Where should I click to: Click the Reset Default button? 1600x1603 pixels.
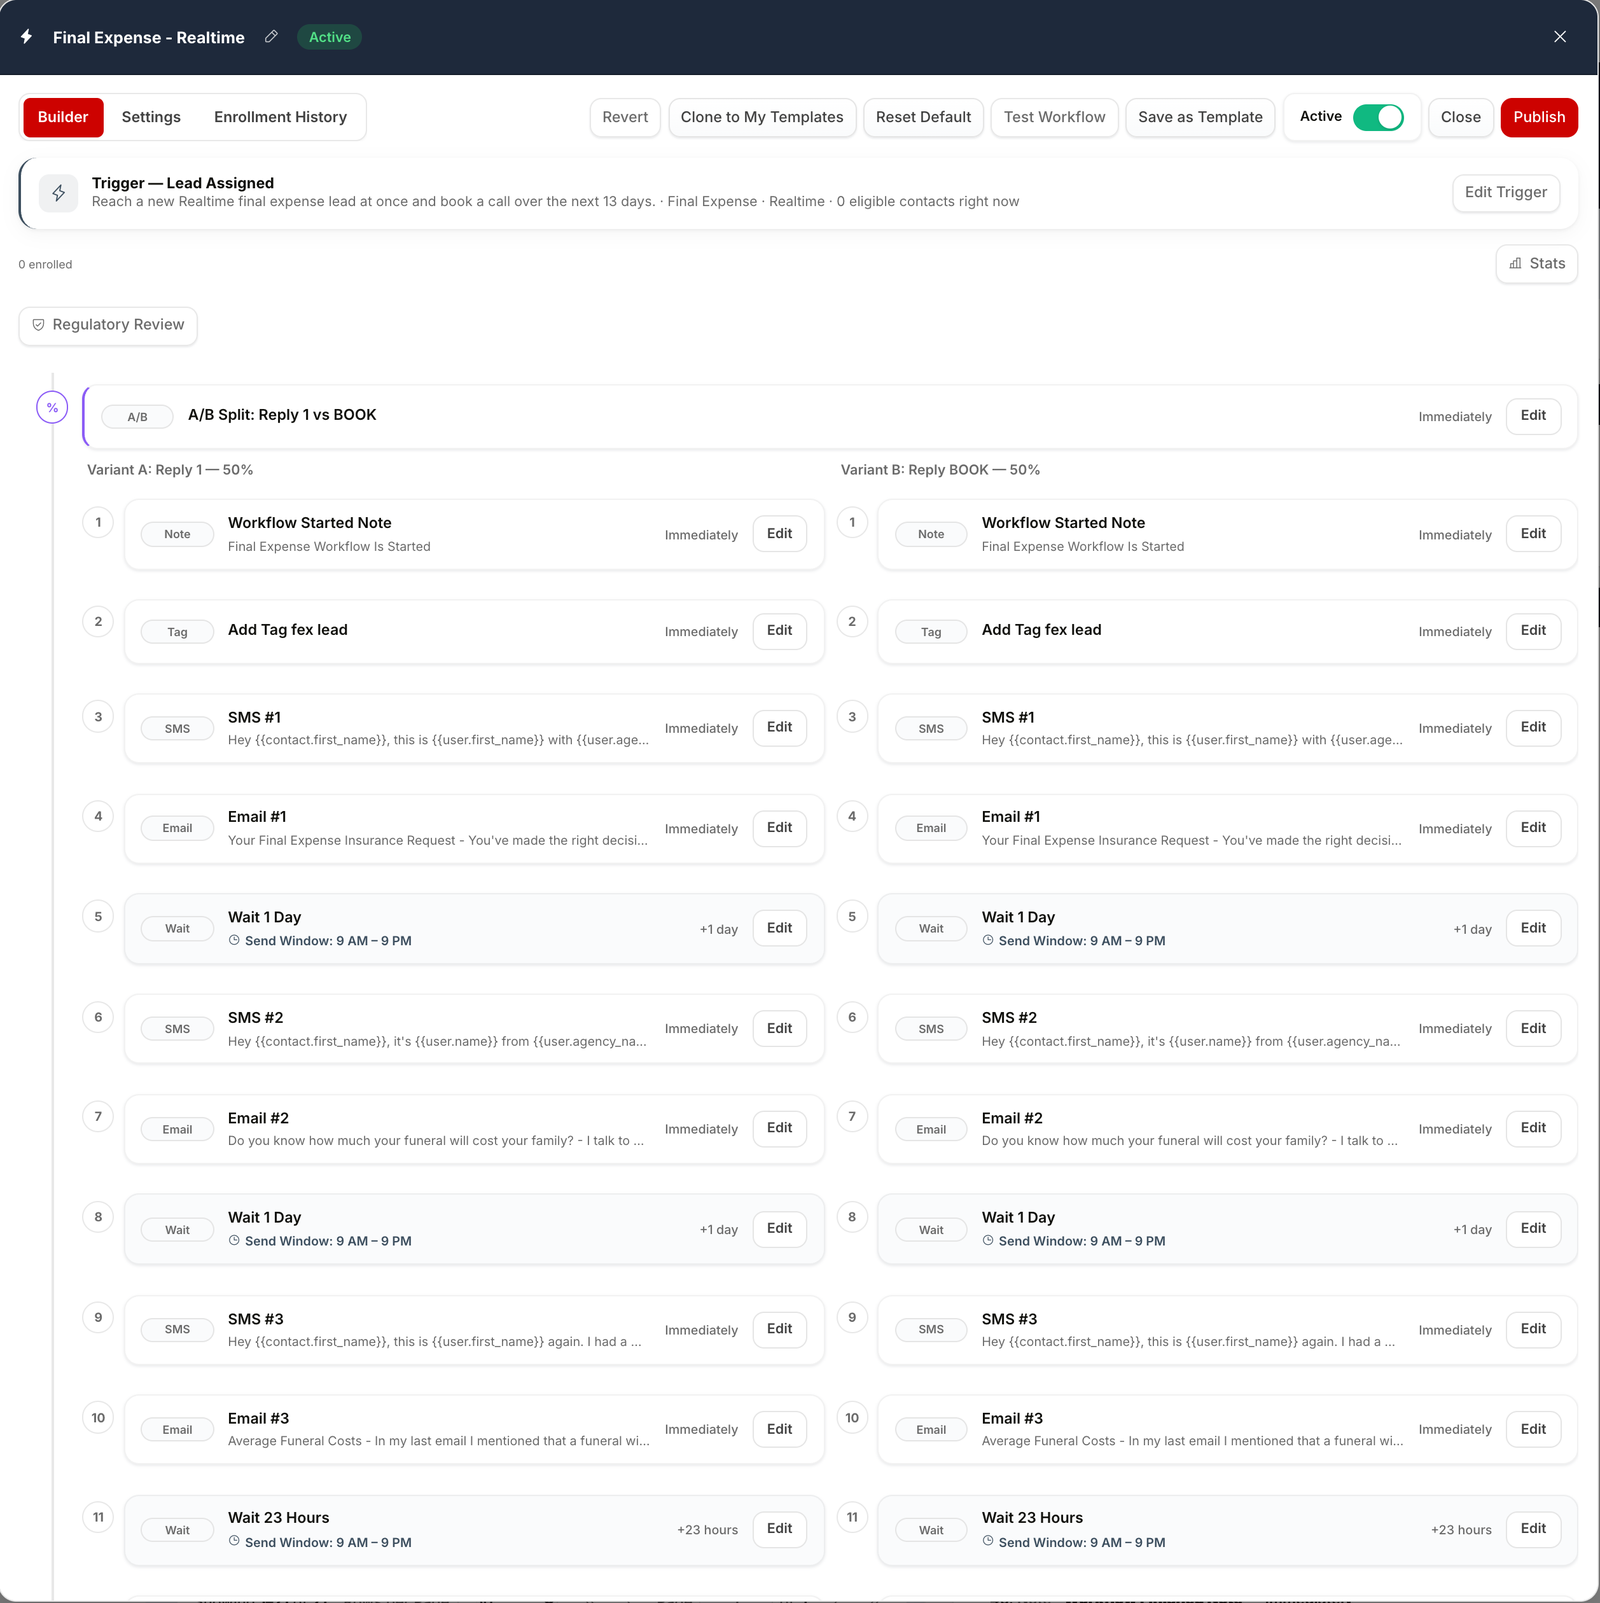923,117
